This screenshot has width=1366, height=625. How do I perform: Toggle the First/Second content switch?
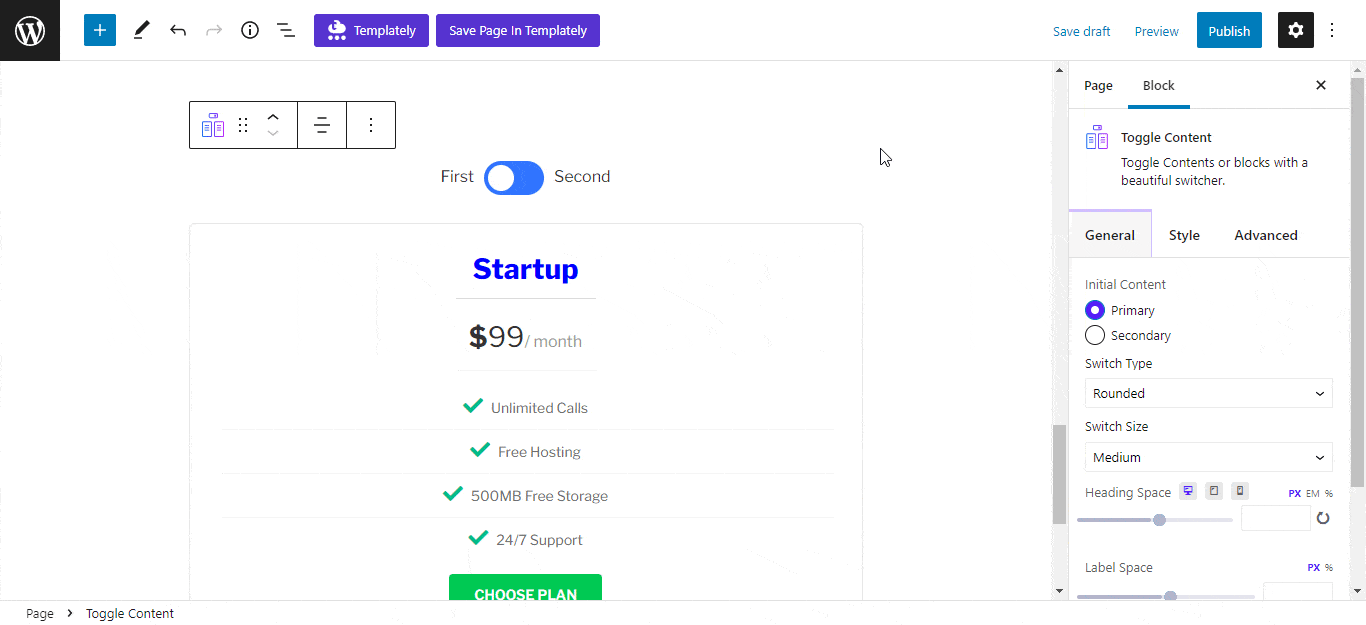[x=514, y=178]
